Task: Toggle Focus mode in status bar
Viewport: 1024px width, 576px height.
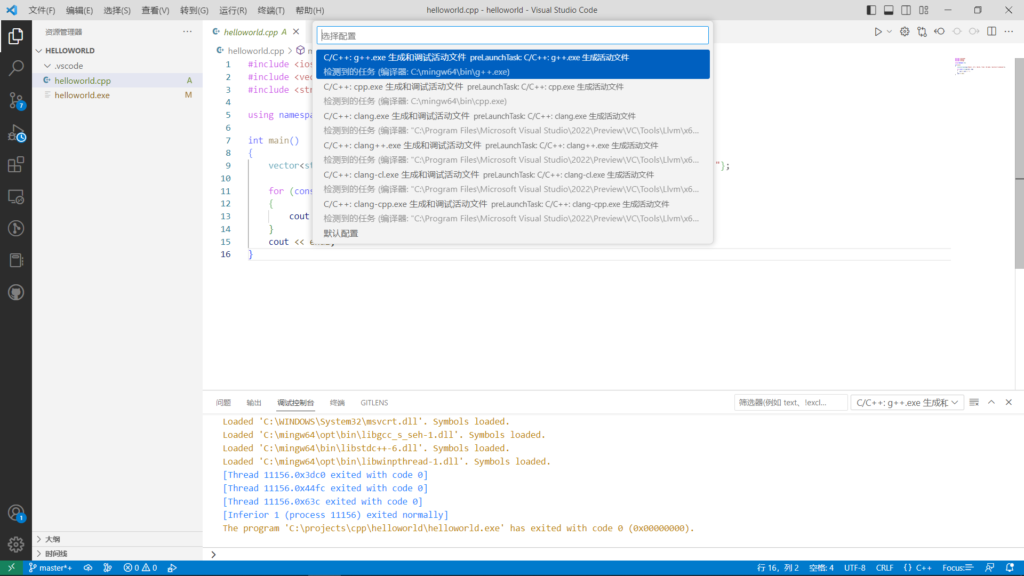Action: click(x=960, y=568)
